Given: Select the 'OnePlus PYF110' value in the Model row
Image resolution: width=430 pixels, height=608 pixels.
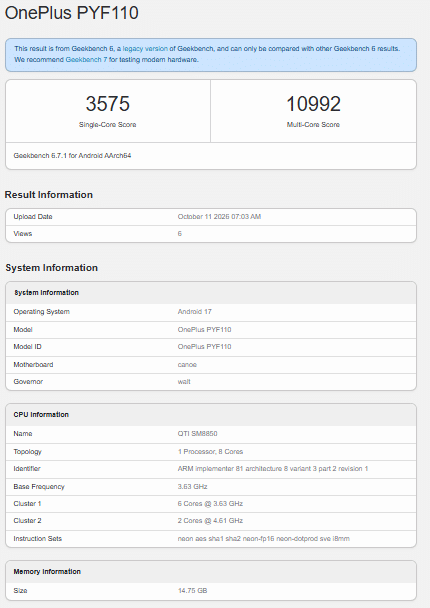Looking at the screenshot, I should 204,330.
